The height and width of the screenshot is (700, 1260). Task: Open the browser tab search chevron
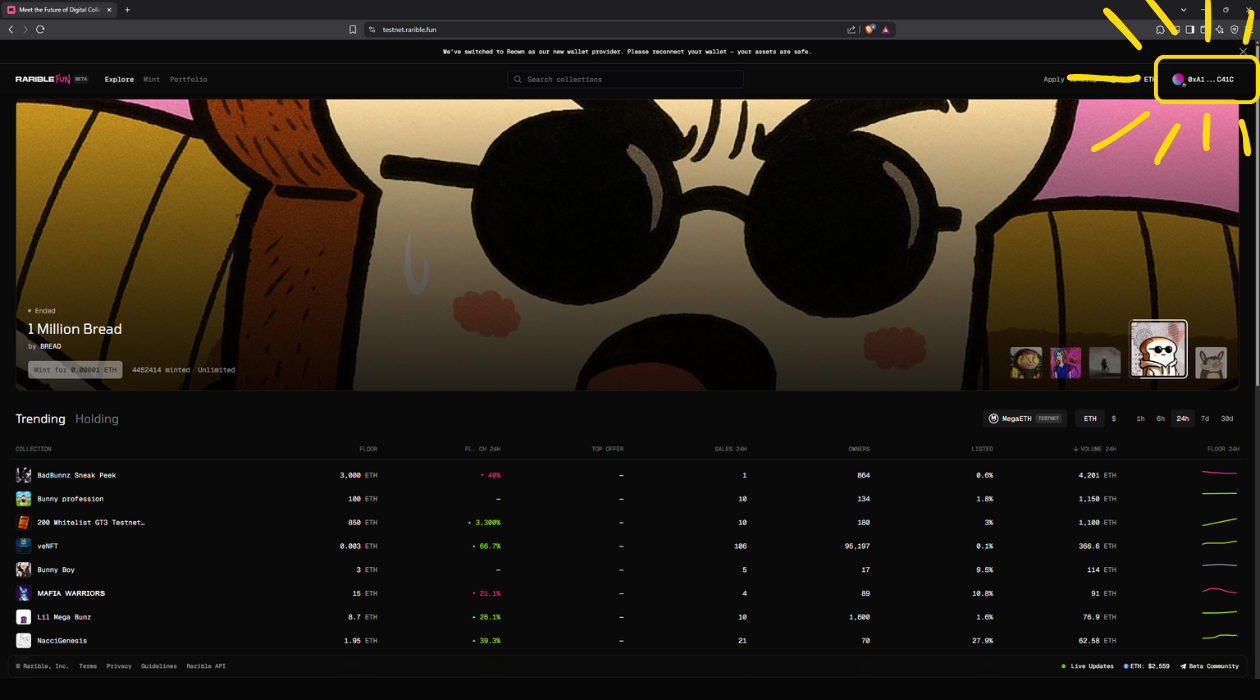(x=1182, y=10)
